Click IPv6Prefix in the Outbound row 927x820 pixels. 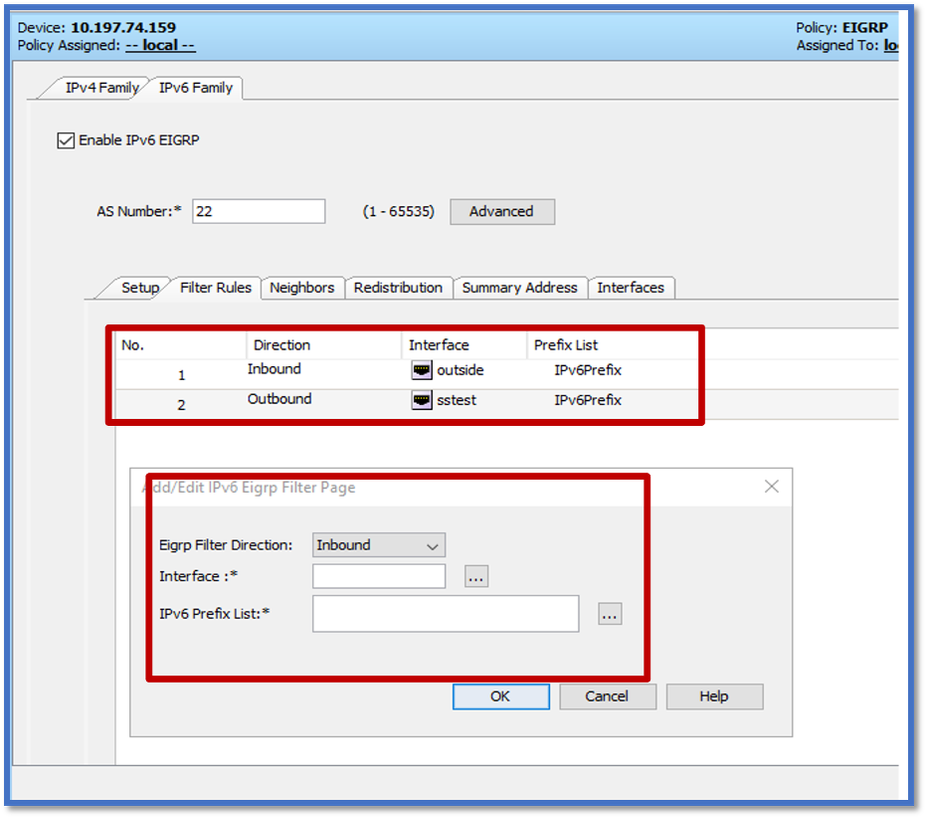588,401
